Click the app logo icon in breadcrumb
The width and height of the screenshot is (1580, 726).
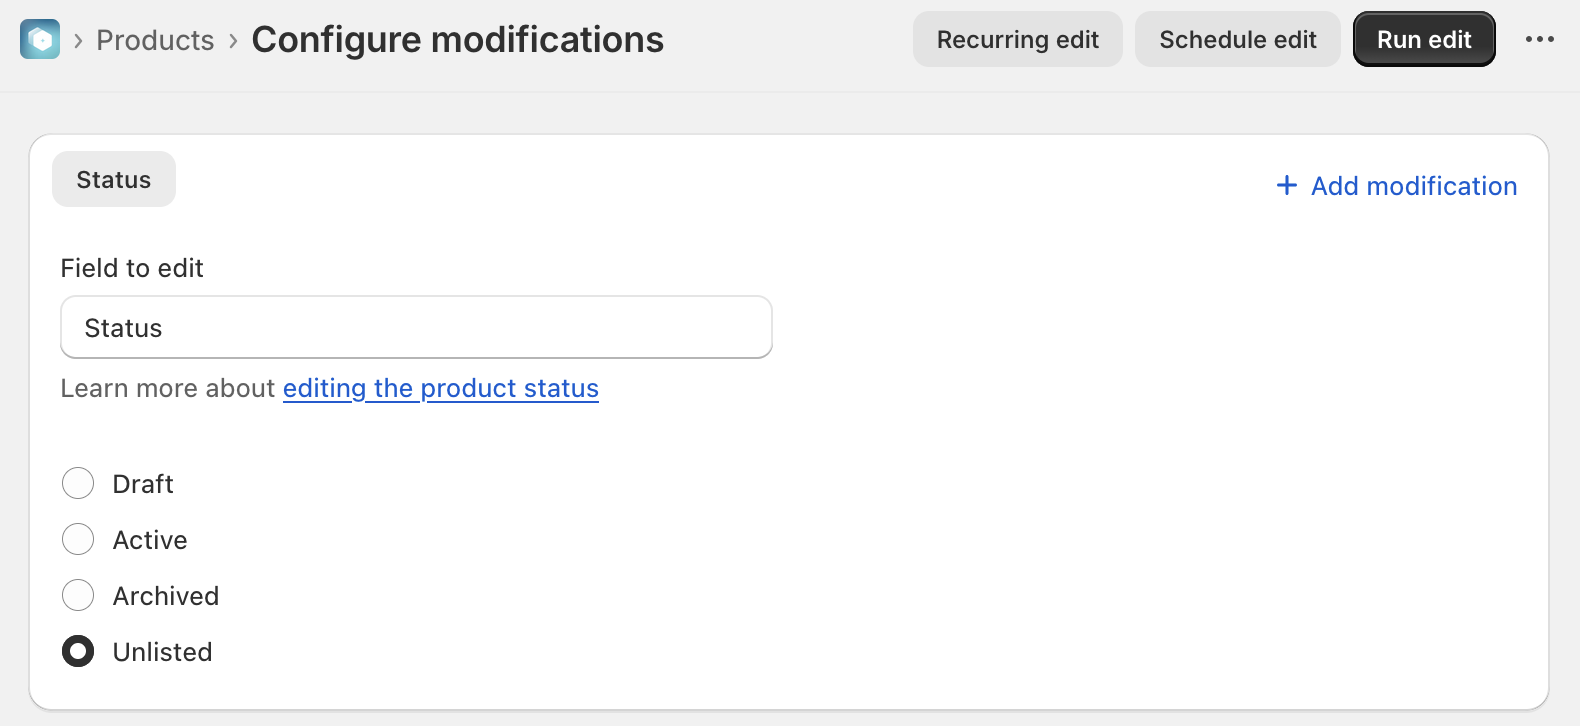click(40, 40)
